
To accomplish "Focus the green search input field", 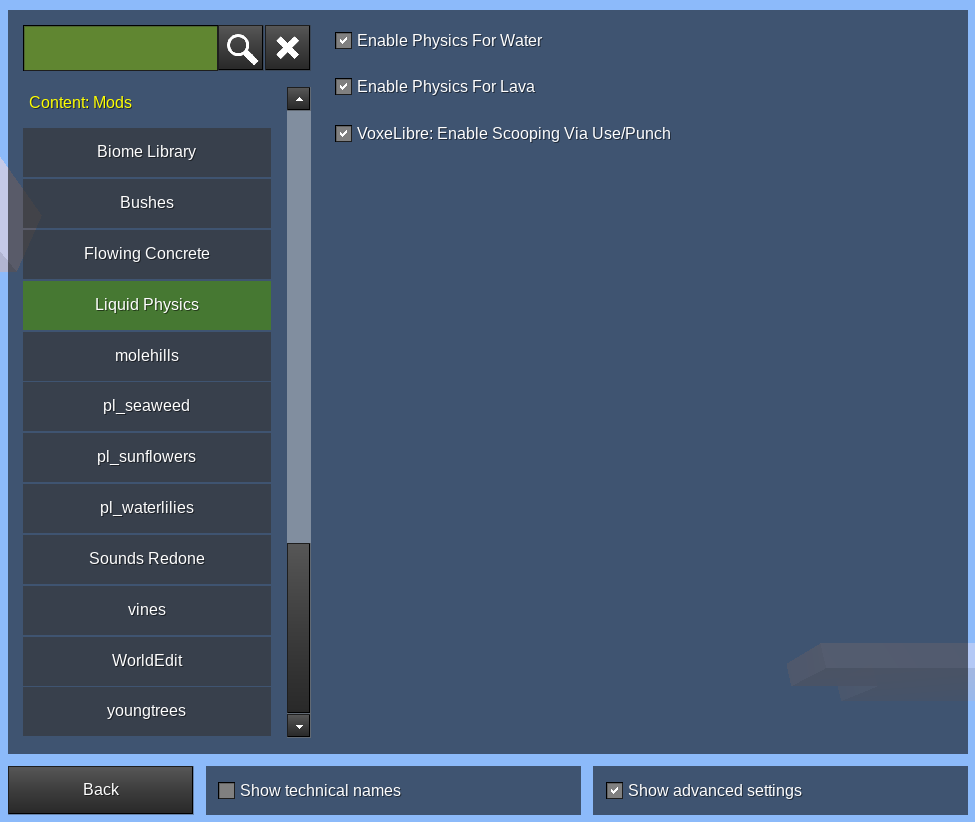I will 120,48.
